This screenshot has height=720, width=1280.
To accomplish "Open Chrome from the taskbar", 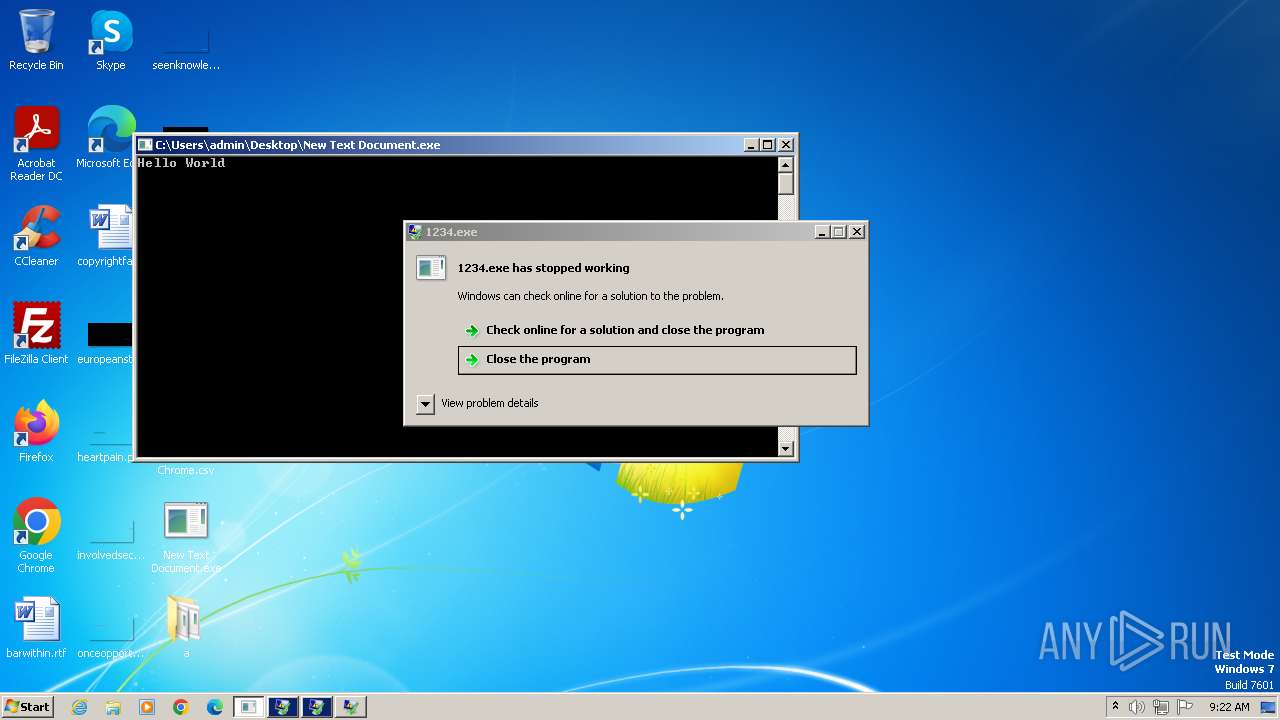I will 181,707.
